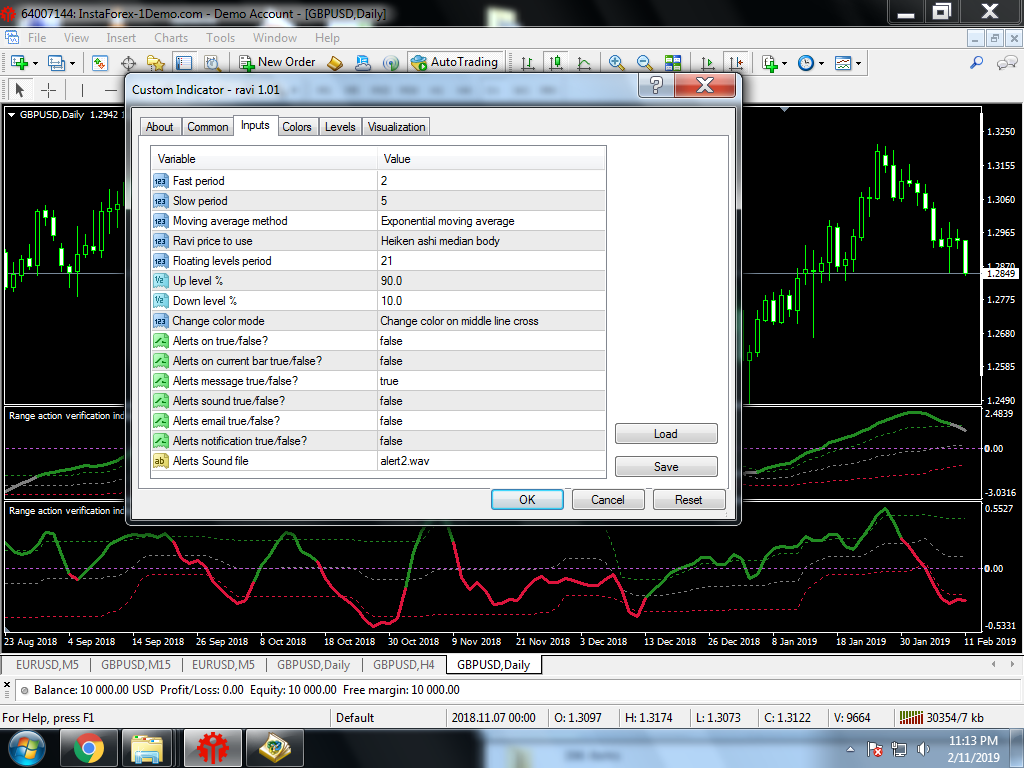This screenshot has width=1024, height=768.
Task: Open the Strategy Tester magnifier icon
Action: pos(212,63)
